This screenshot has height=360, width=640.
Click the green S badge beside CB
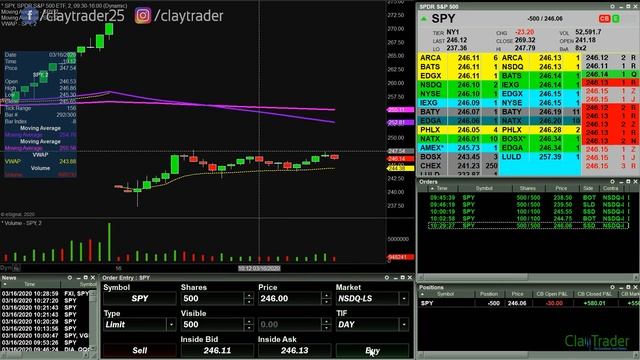616,19
